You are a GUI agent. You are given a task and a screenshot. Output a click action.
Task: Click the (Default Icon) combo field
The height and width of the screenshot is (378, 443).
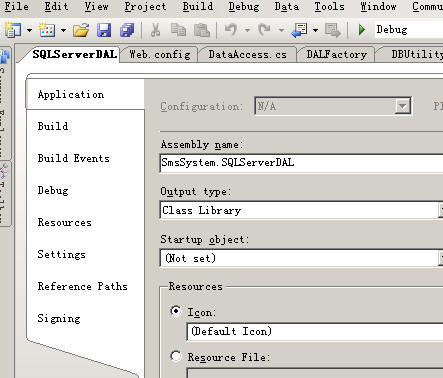315,332
